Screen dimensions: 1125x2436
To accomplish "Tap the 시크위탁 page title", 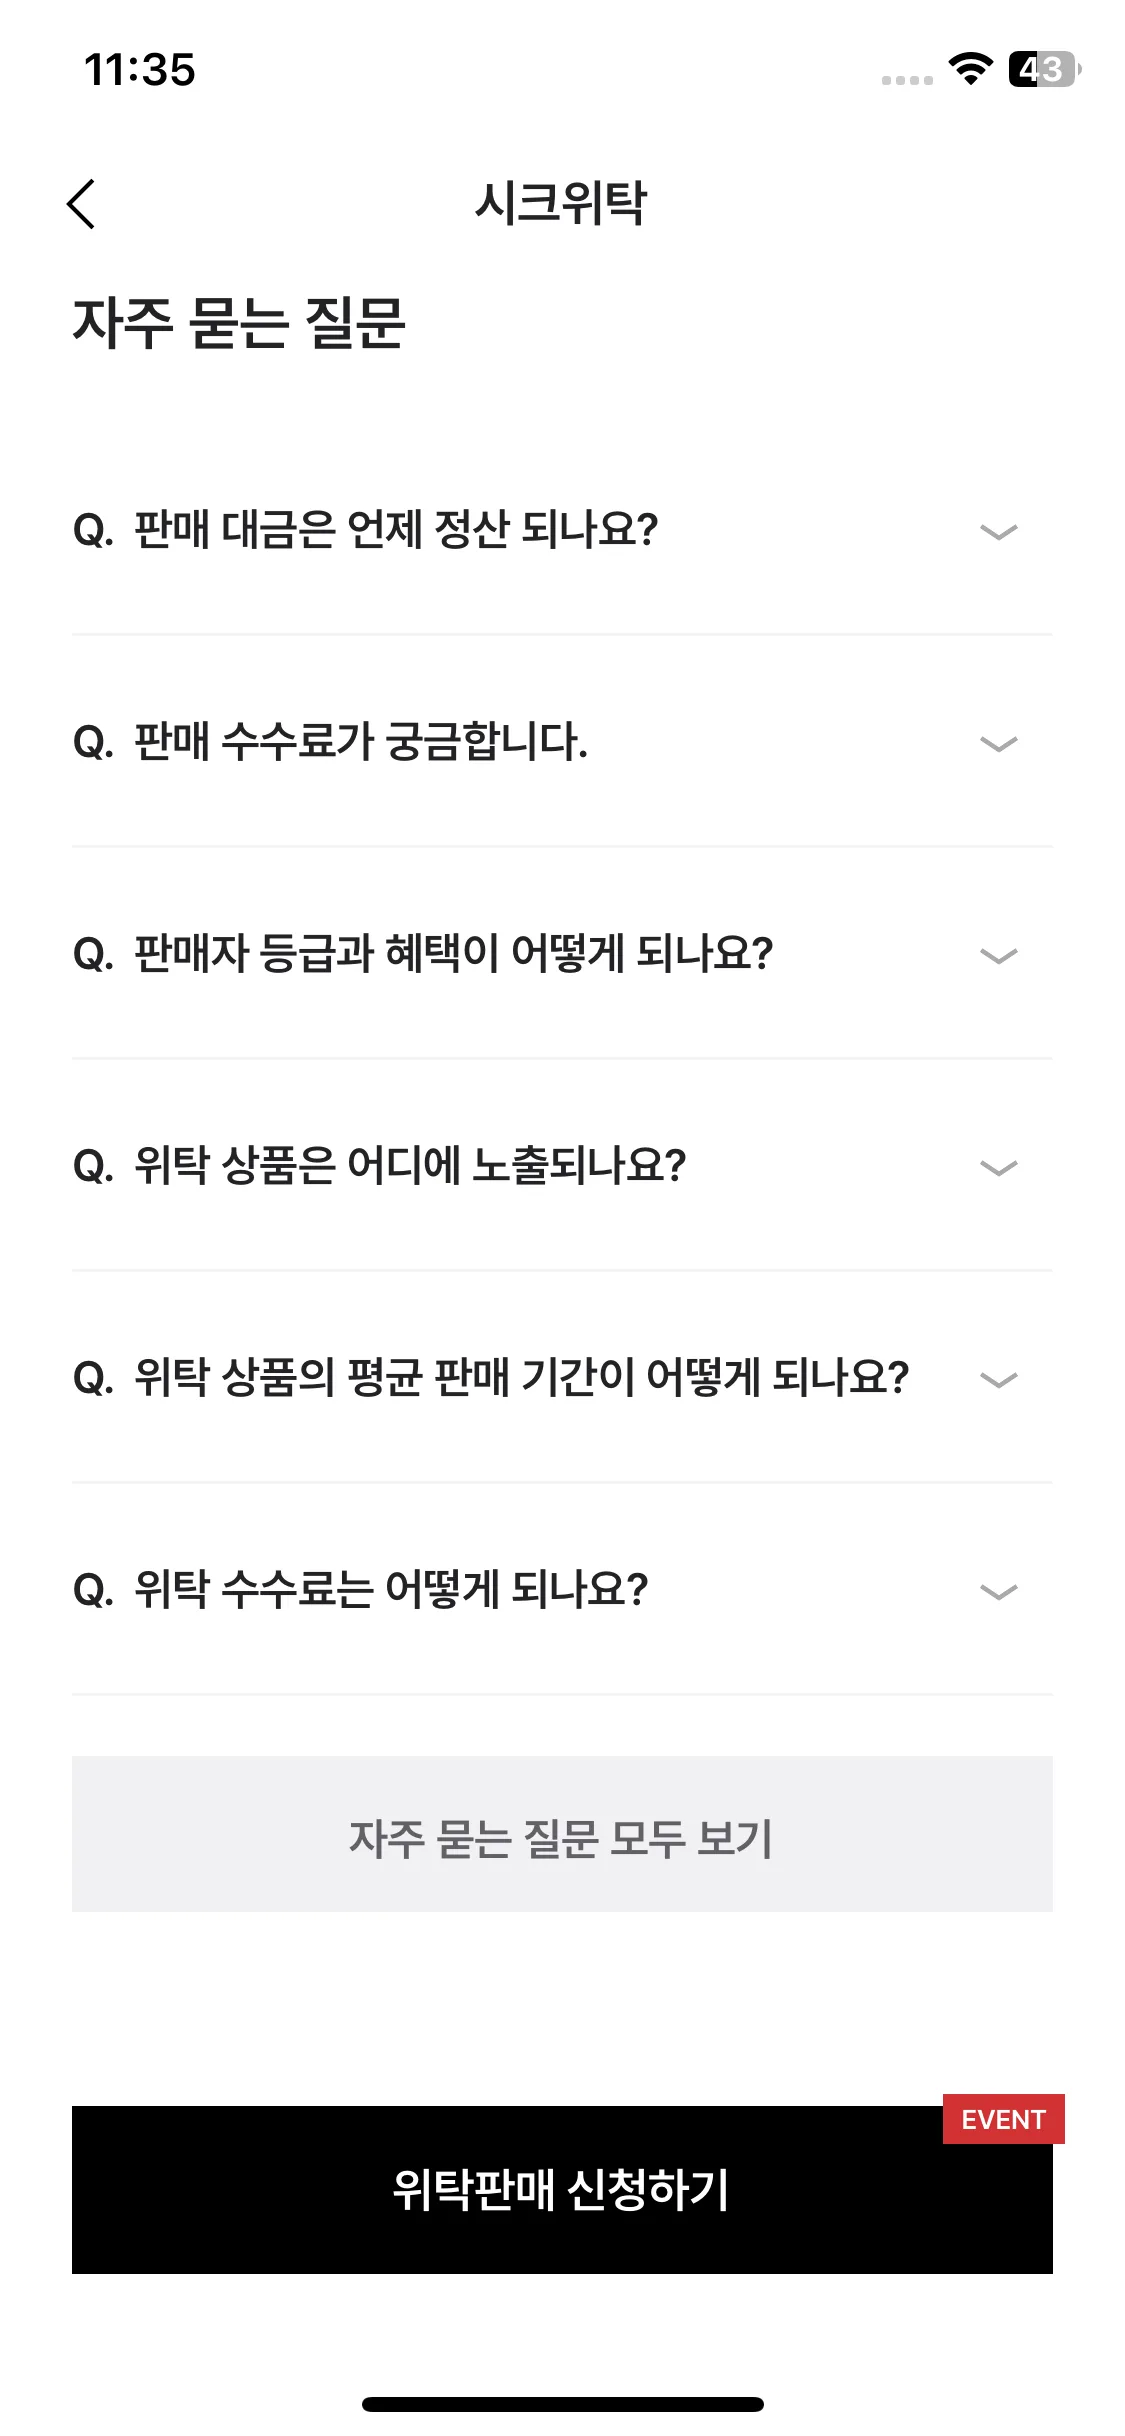I will pyautogui.click(x=561, y=203).
